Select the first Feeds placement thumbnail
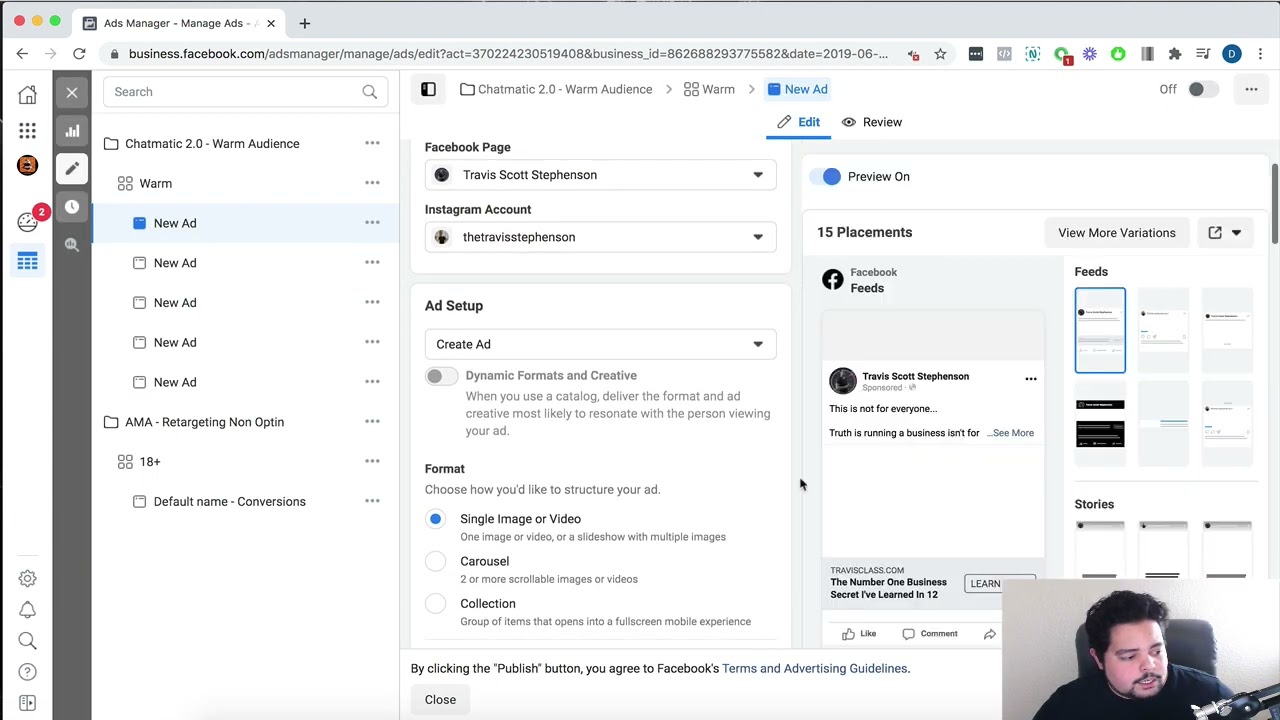 coord(1100,330)
